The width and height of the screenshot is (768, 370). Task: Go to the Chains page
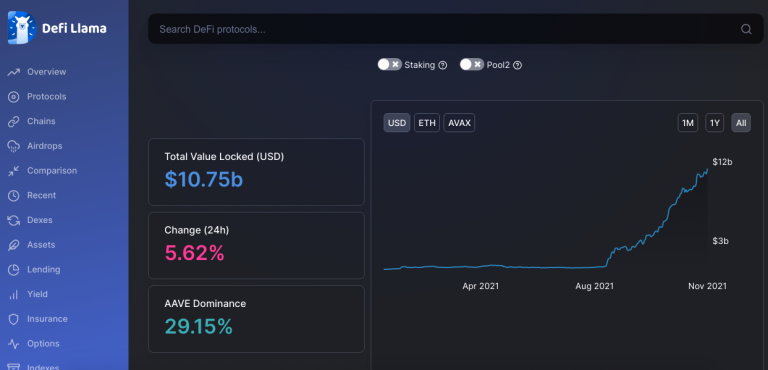coord(41,122)
